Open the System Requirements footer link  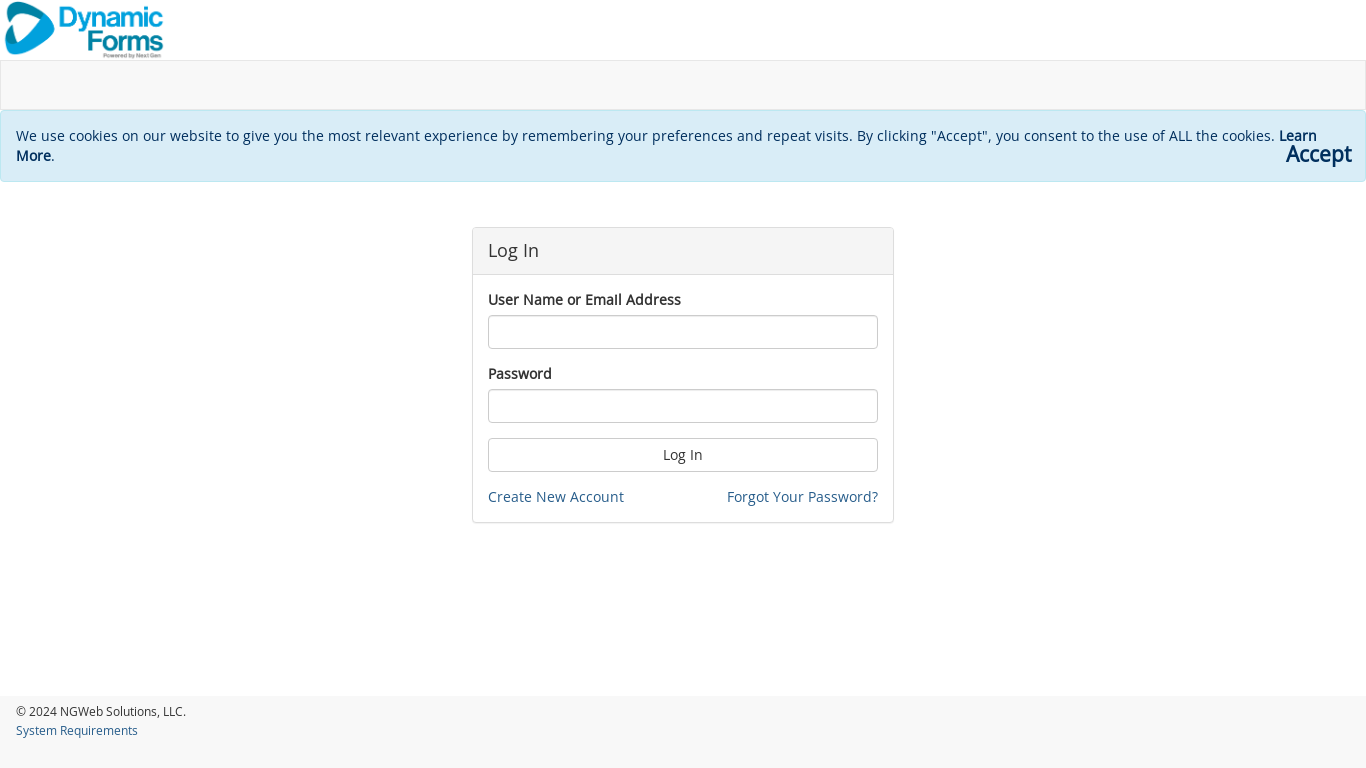pos(77,731)
